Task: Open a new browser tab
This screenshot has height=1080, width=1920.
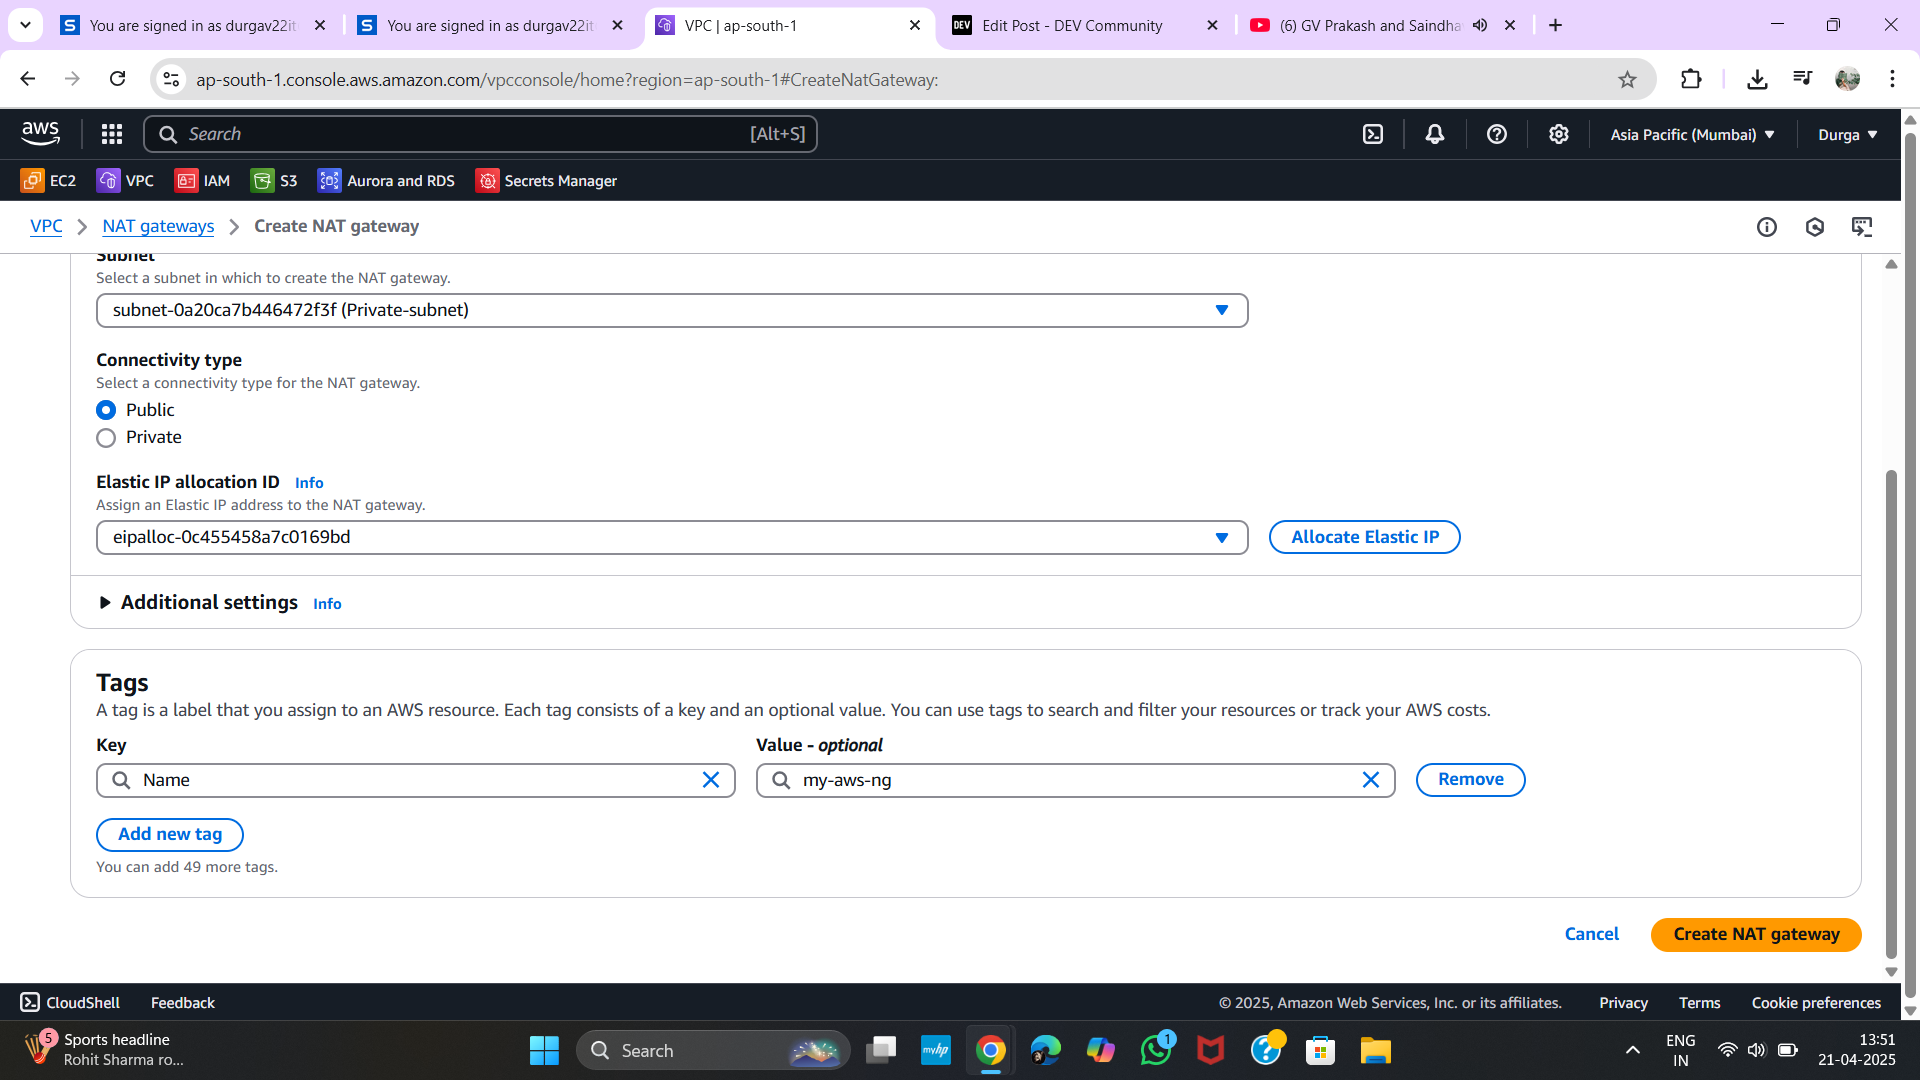Action: click(x=1555, y=25)
